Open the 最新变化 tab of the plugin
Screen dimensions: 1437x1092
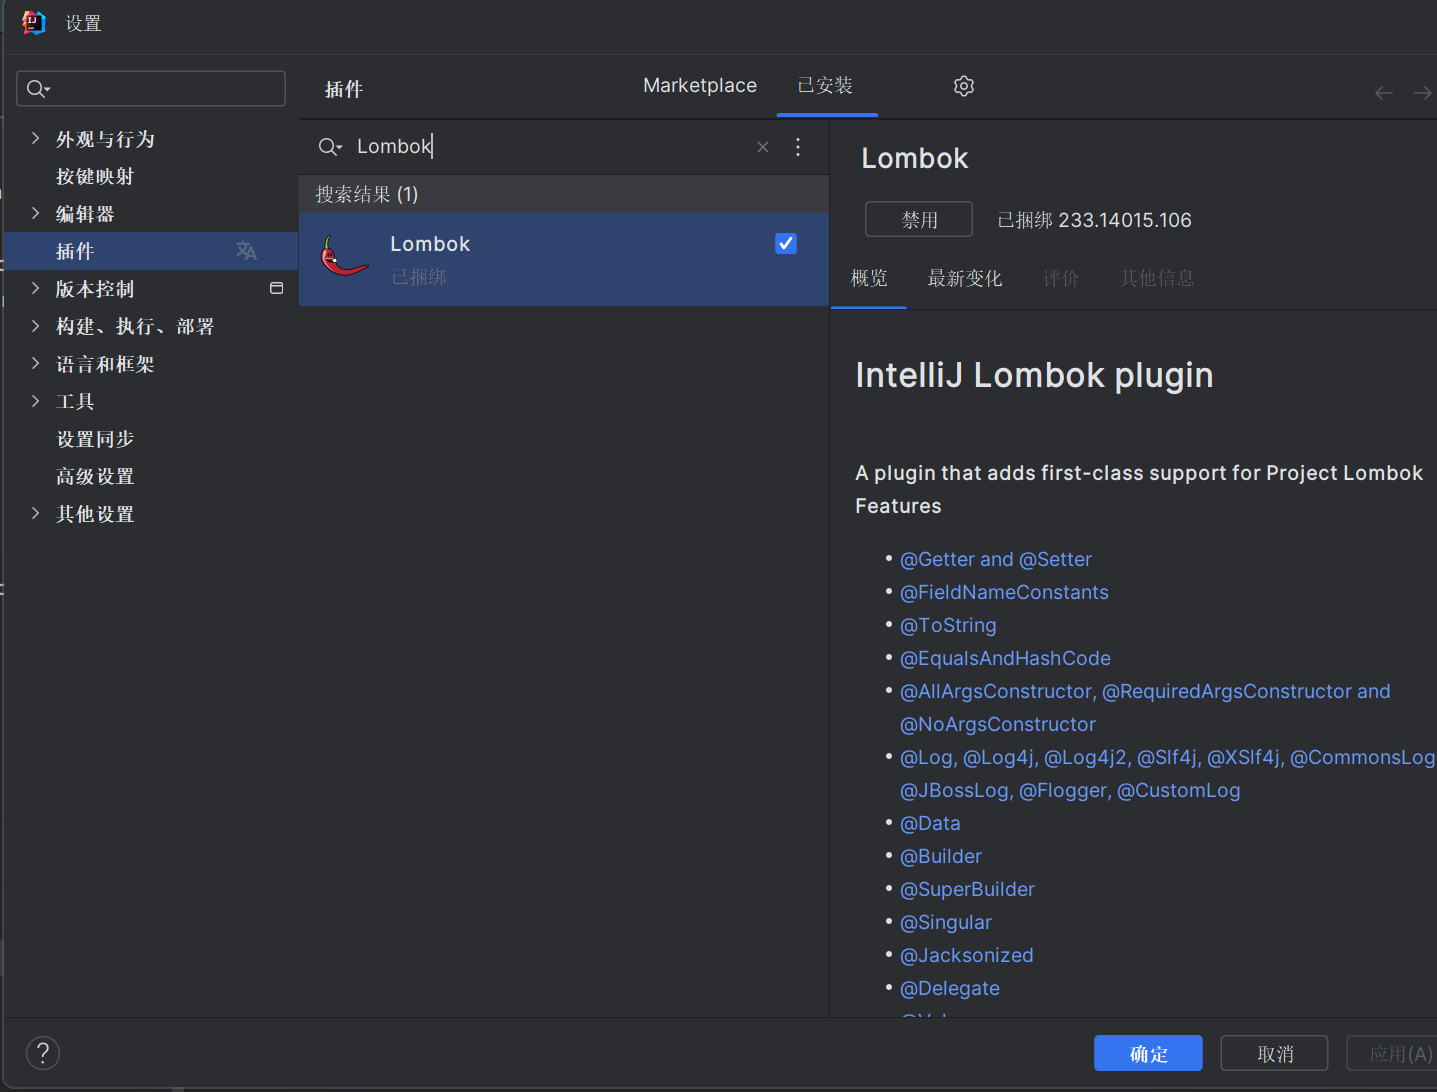click(x=964, y=278)
